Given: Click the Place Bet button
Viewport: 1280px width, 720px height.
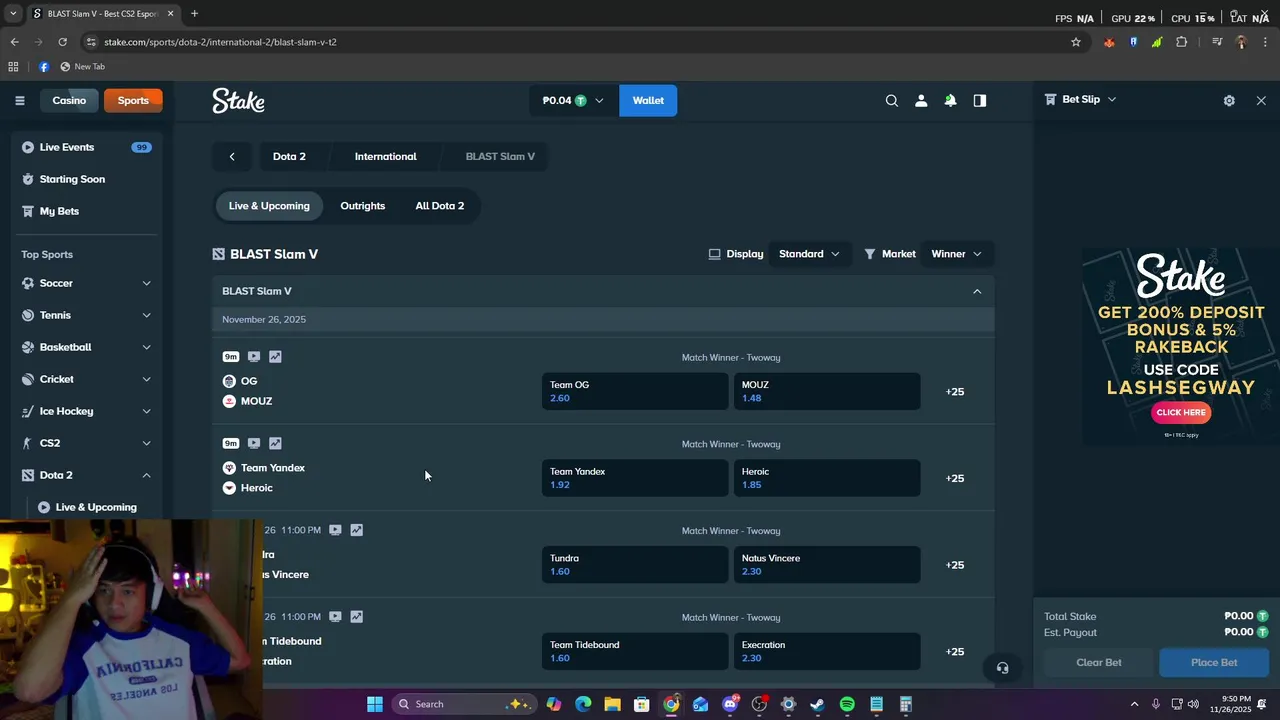Looking at the screenshot, I should 1214,662.
